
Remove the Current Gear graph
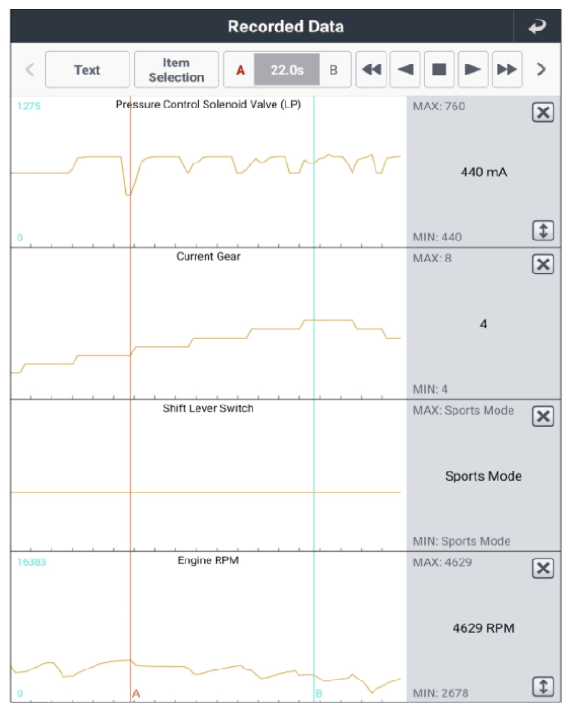543,264
